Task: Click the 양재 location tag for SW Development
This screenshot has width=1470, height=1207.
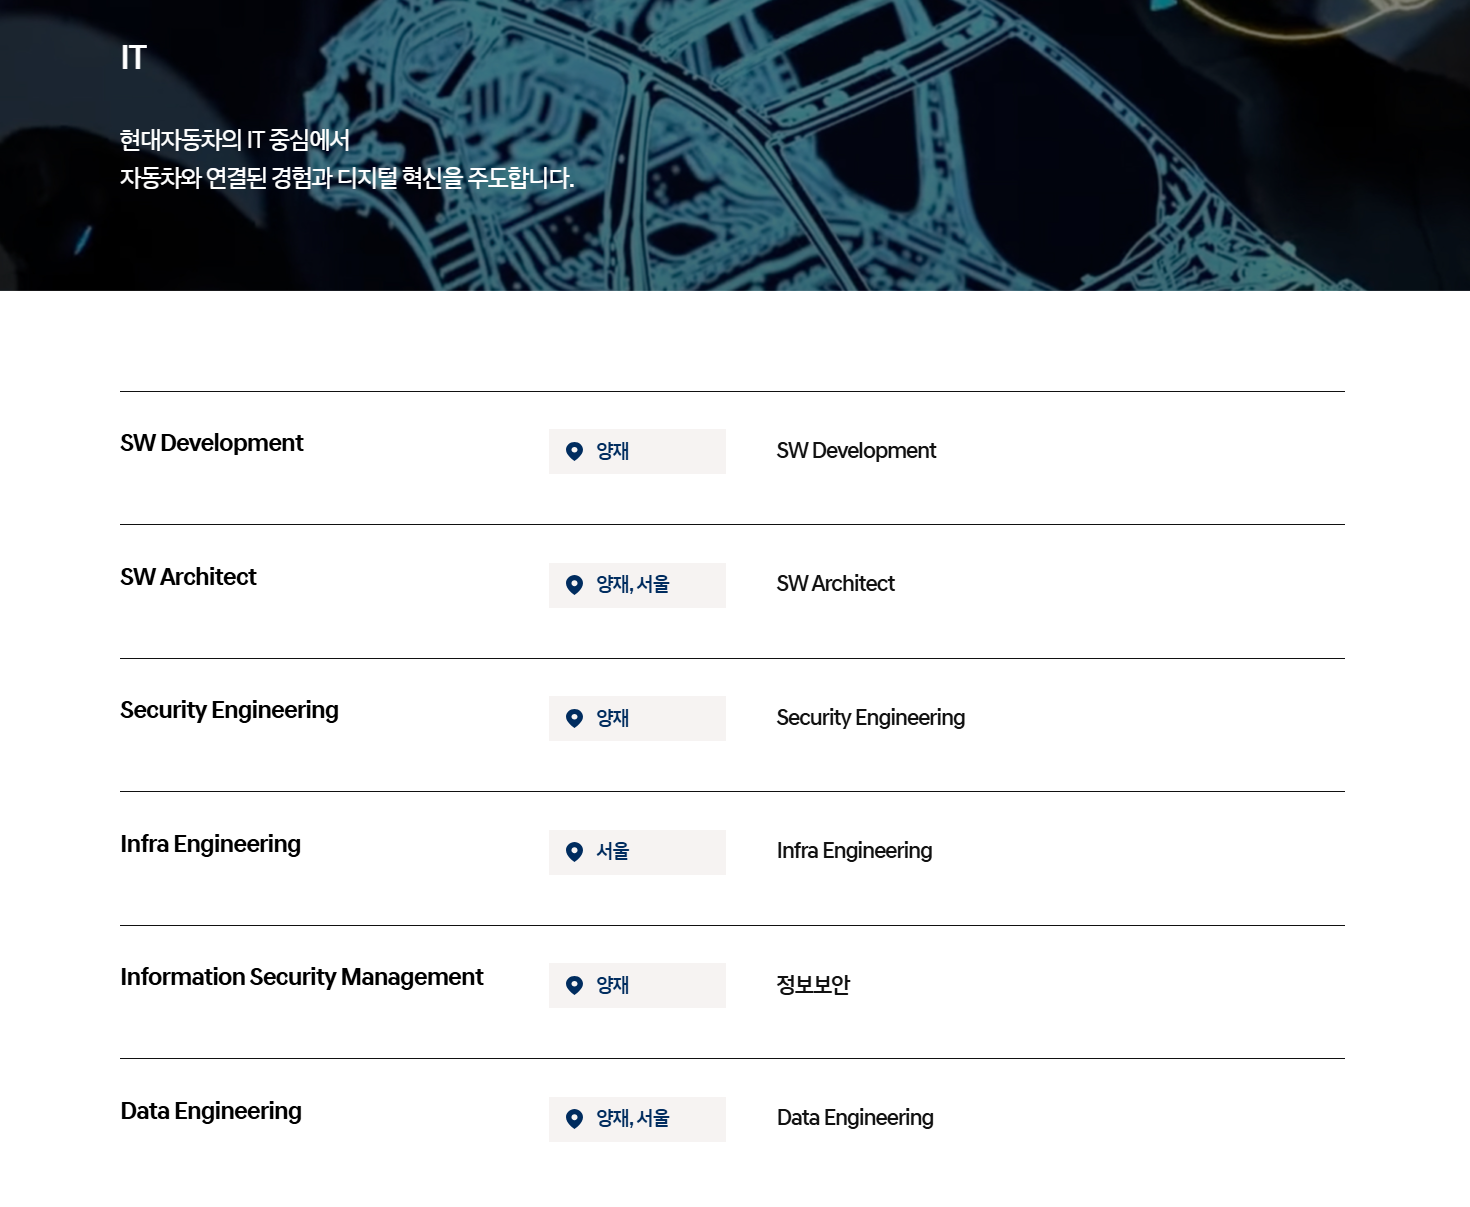Action: click(613, 451)
